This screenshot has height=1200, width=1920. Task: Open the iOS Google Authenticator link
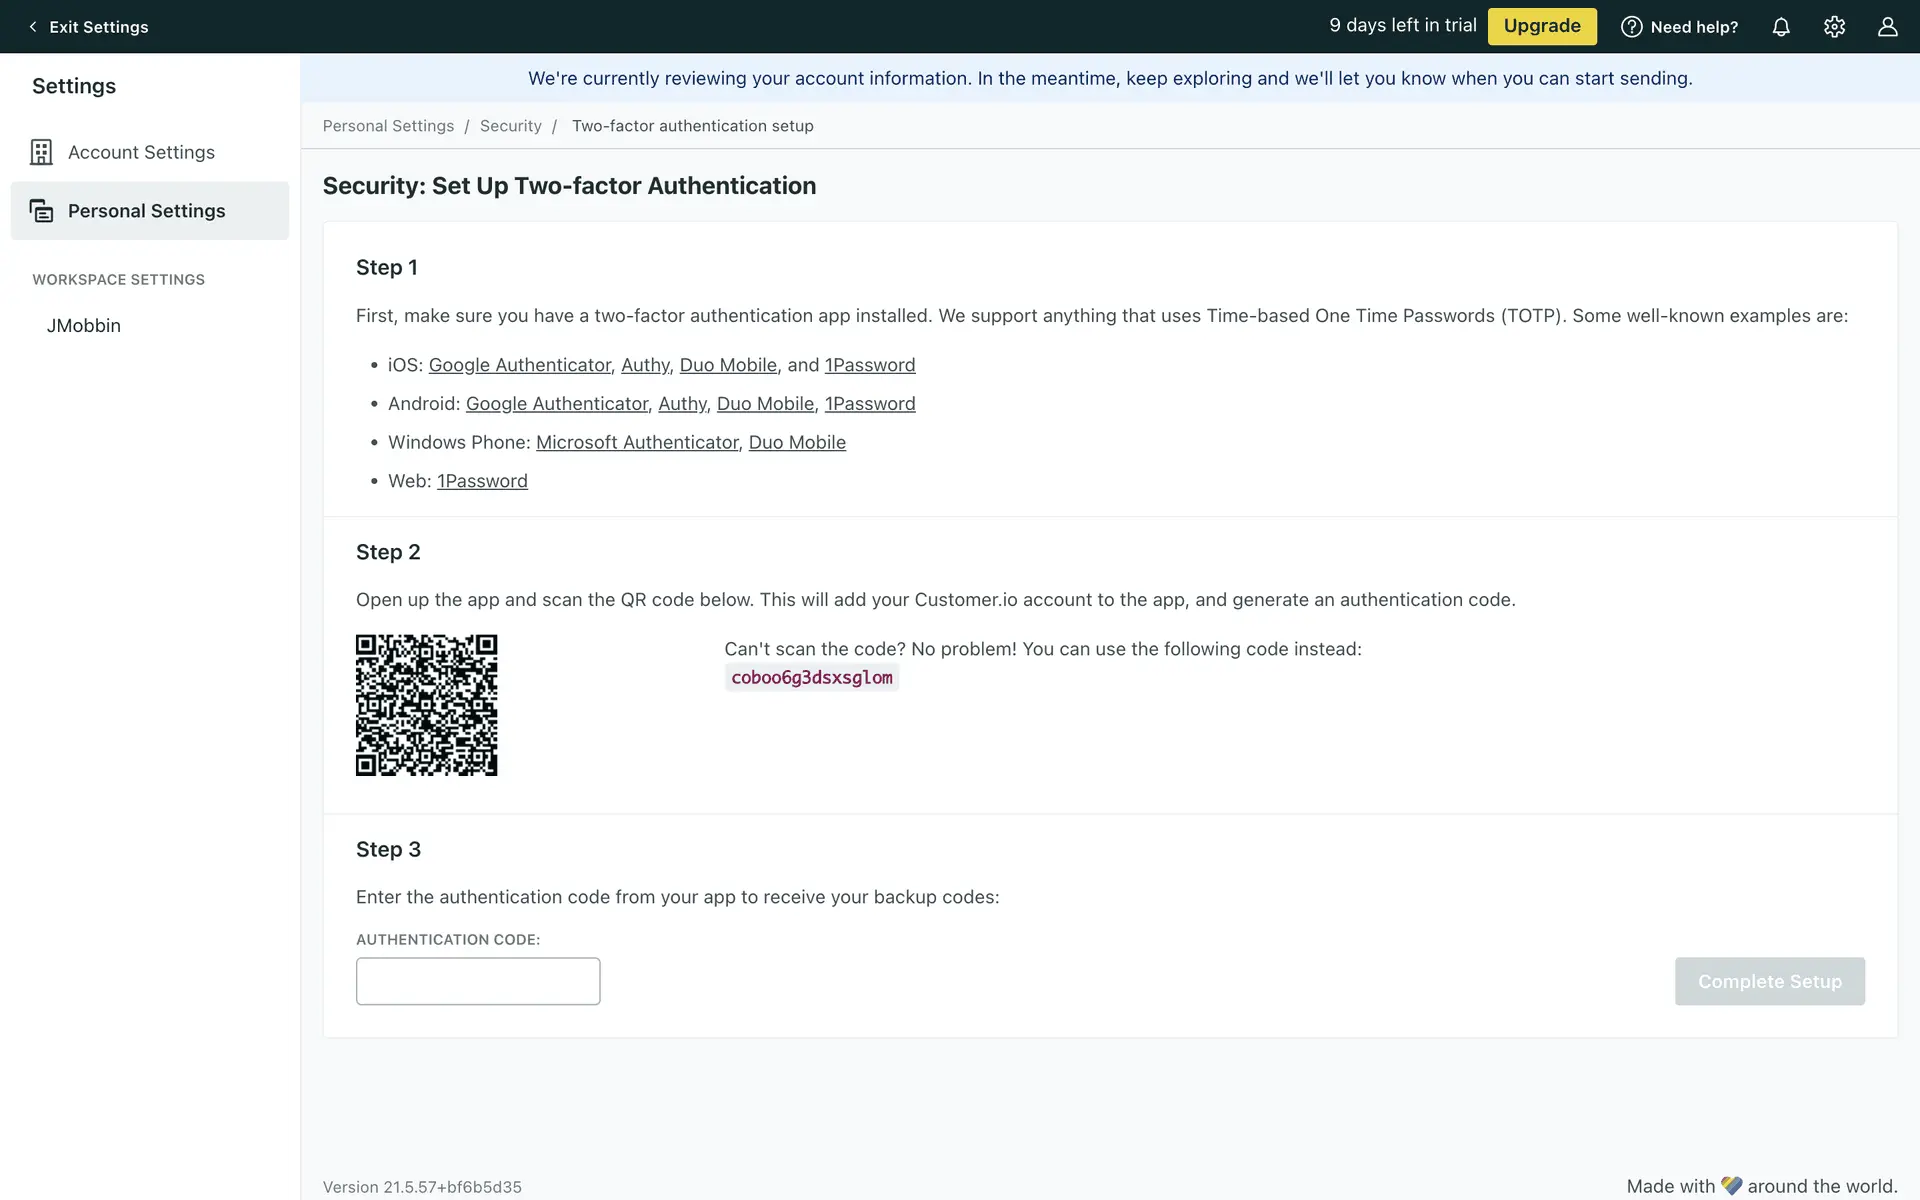519,365
